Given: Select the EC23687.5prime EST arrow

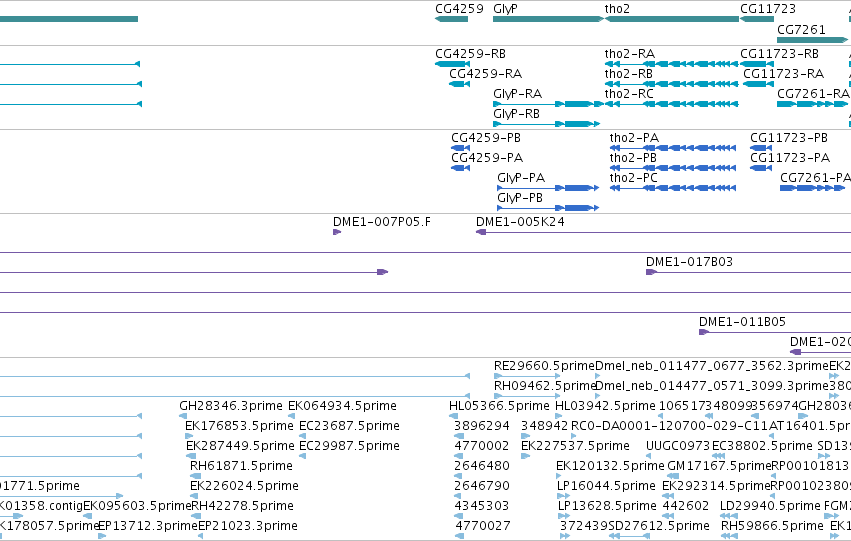Looking at the screenshot, I should tap(303, 436).
